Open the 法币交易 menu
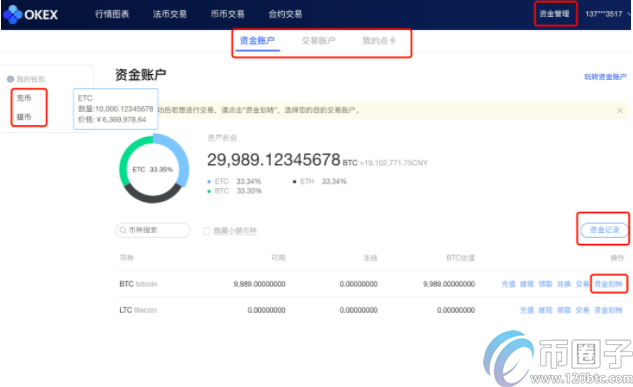Viewport: 633px width, 387px height. pyautogui.click(x=170, y=14)
